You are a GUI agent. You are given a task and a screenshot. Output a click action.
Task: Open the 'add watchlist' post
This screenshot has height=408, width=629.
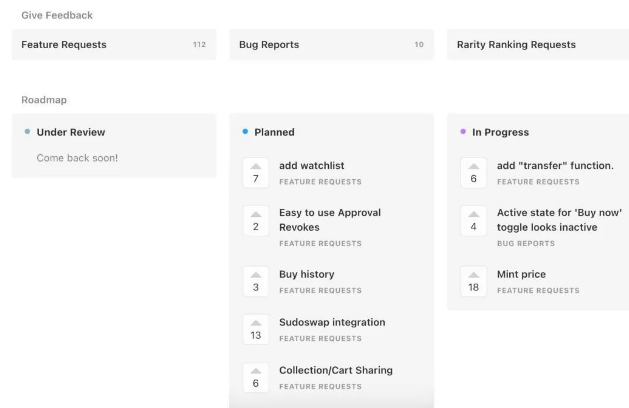click(x=312, y=166)
